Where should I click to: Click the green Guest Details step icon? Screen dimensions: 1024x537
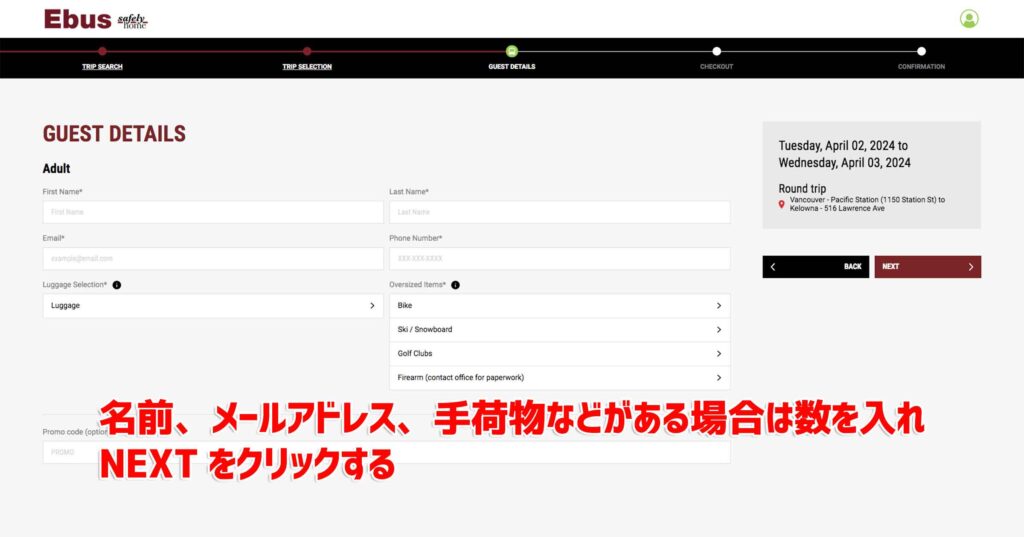pyautogui.click(x=512, y=51)
